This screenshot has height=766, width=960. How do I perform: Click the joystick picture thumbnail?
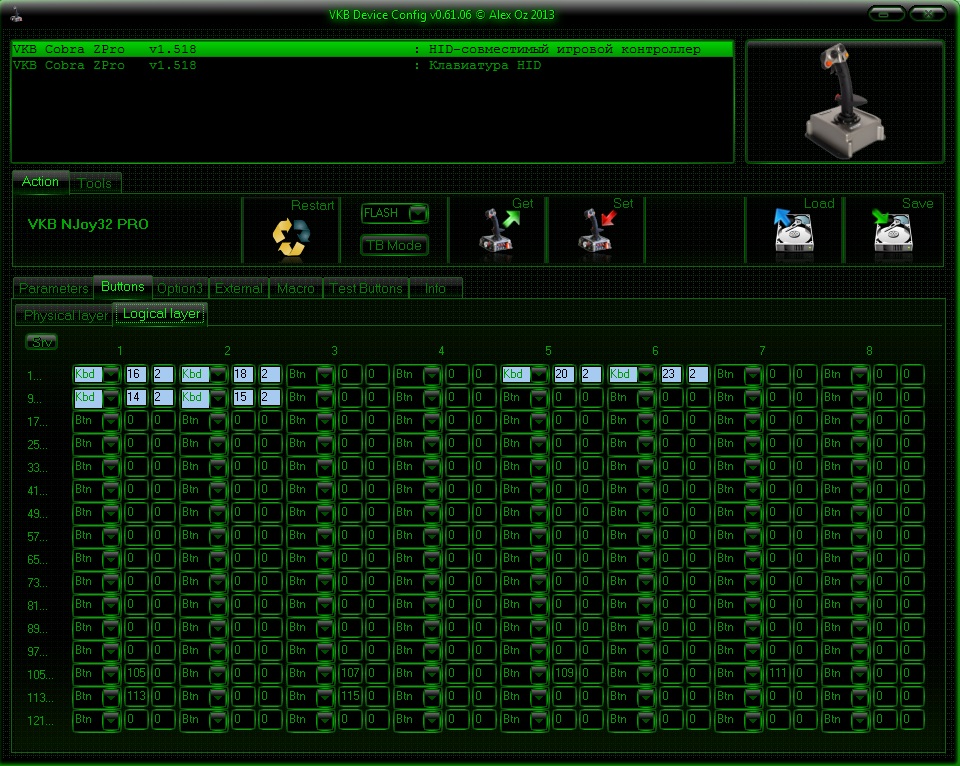[x=845, y=102]
